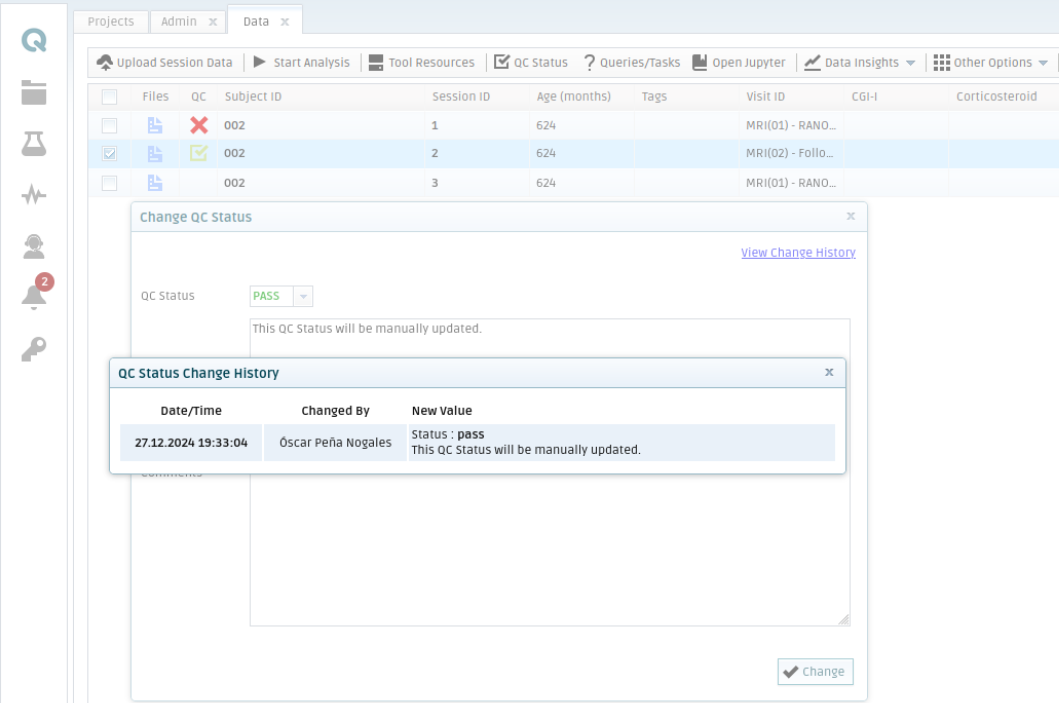Screen dimensions: 1059x703
Task: Uncheck the selected session 2 checkbox
Action: point(110,154)
